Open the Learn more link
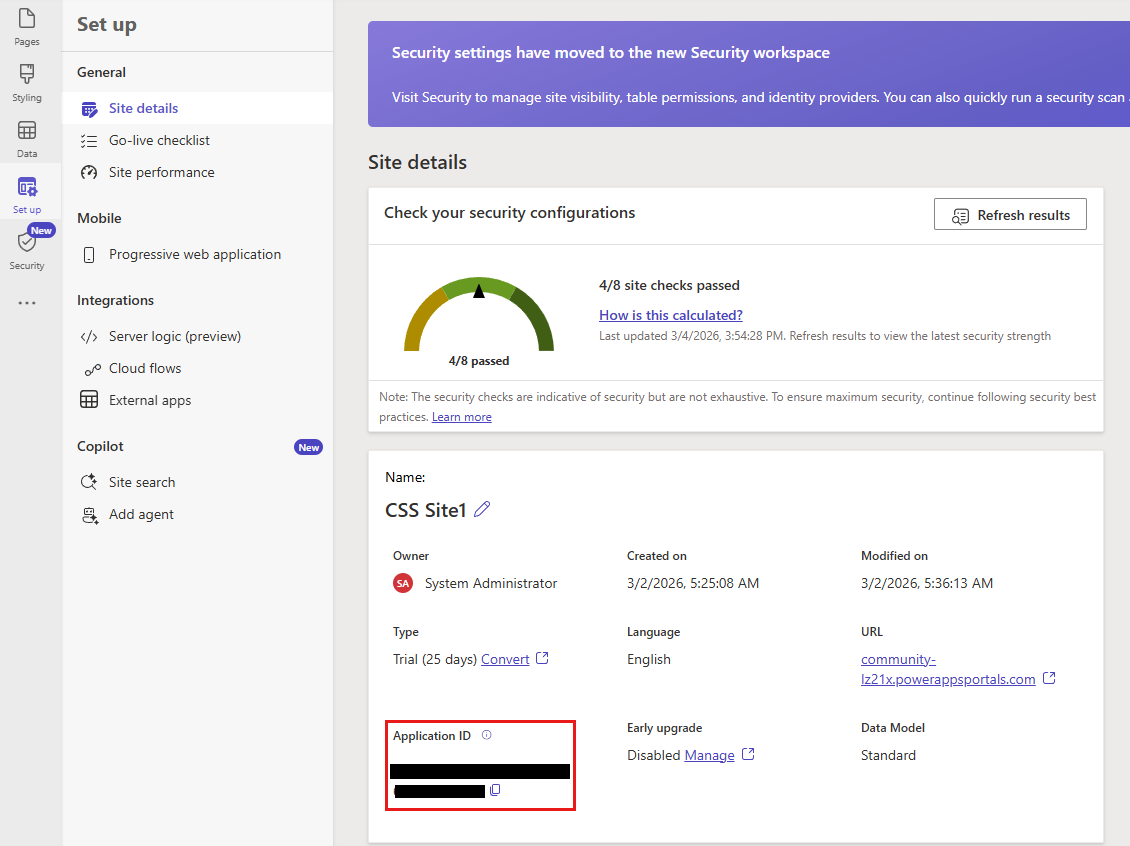This screenshot has height=846, width=1130. (461, 417)
